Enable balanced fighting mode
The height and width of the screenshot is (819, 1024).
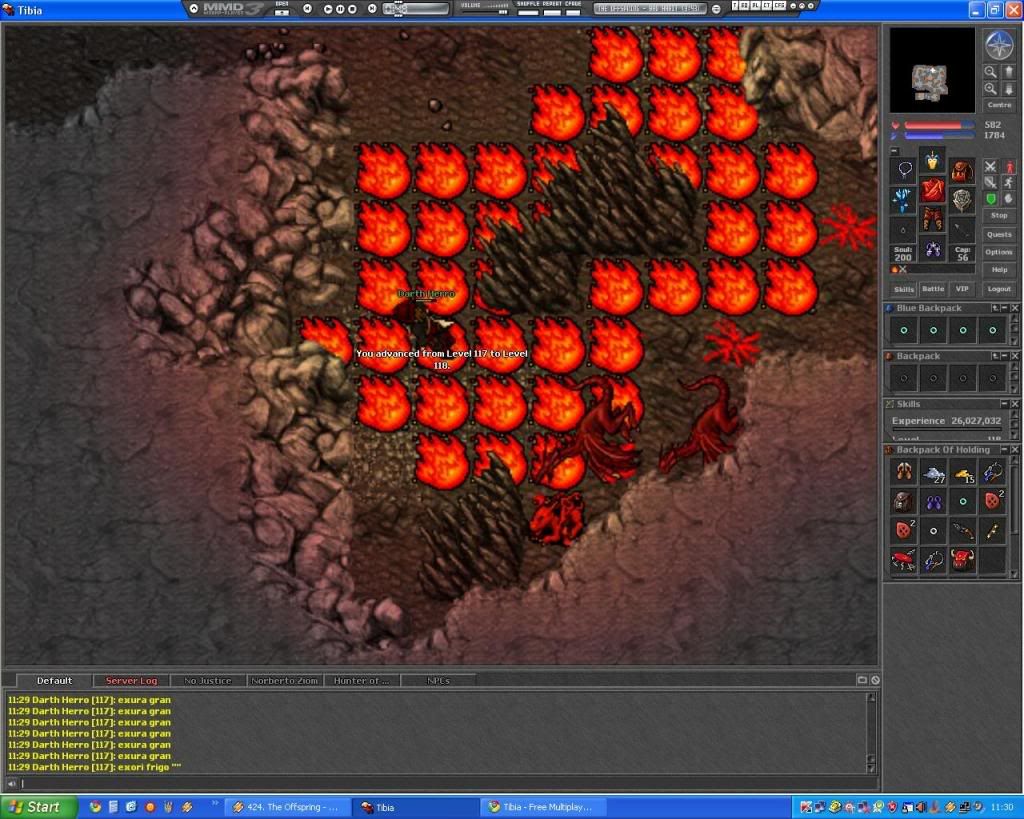pyautogui.click(x=991, y=182)
